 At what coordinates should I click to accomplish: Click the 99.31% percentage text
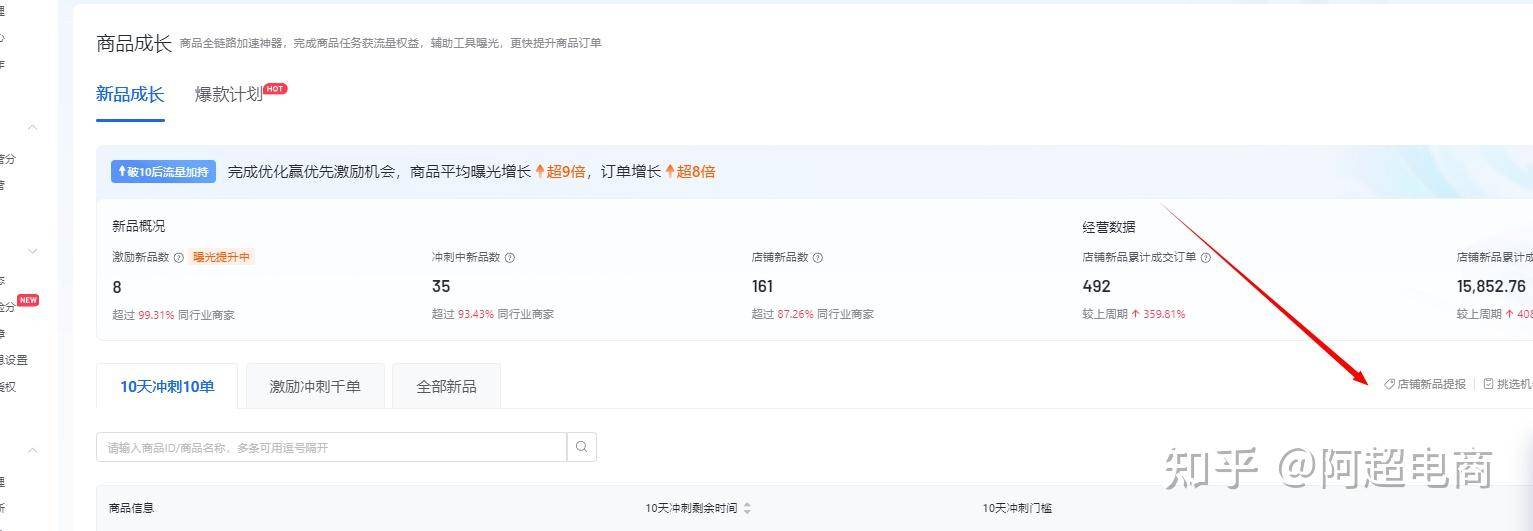coord(154,314)
